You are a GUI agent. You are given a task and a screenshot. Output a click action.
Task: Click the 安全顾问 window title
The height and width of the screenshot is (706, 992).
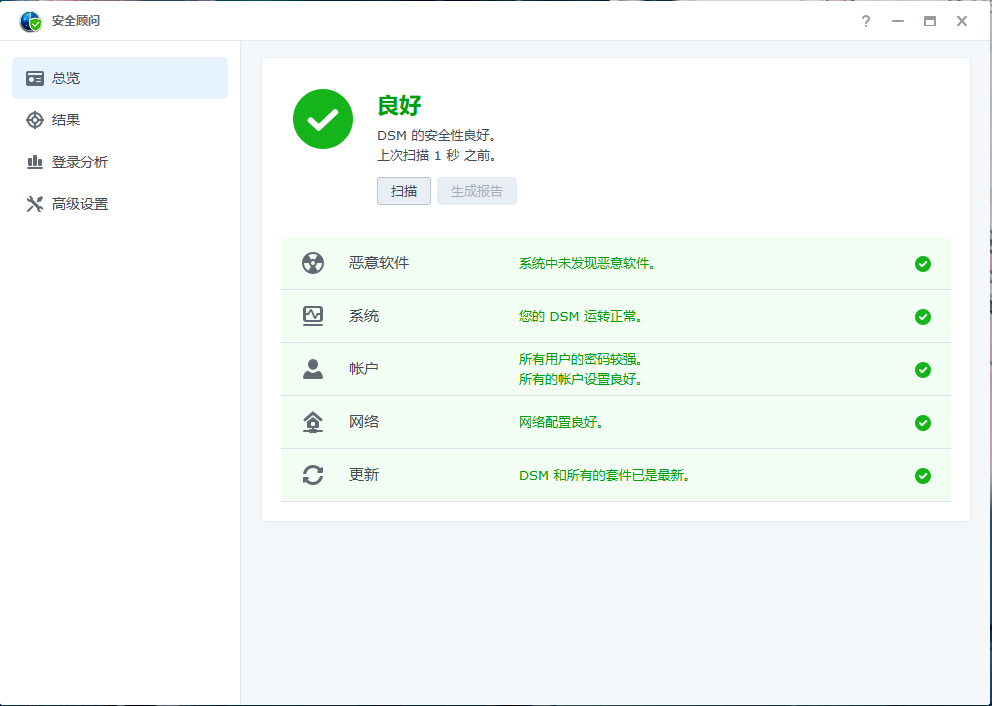coord(76,21)
